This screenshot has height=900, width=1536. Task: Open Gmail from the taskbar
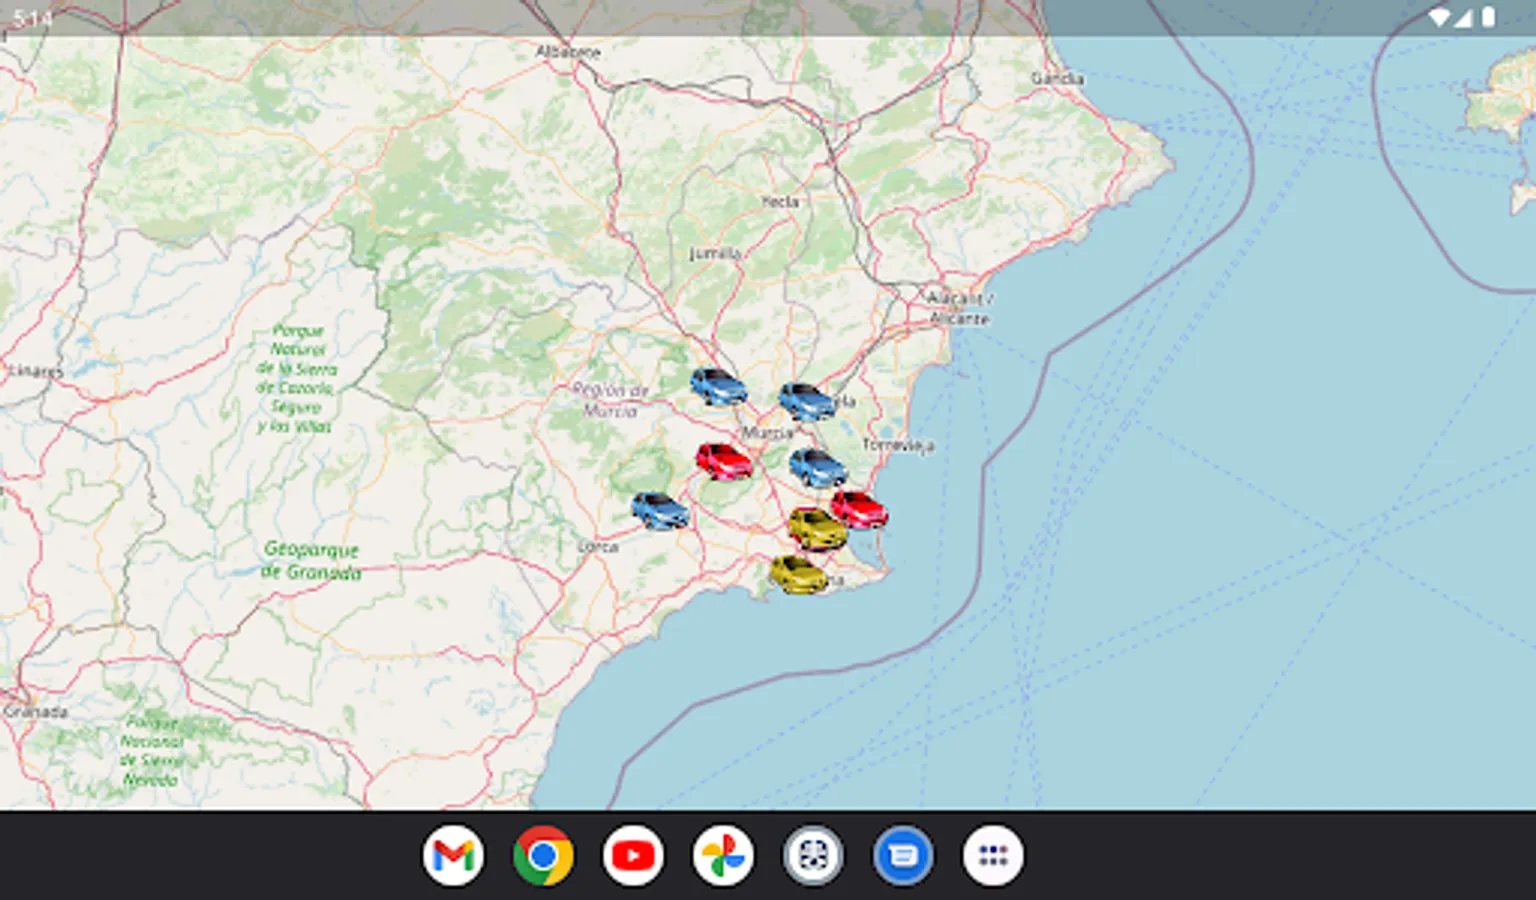click(453, 856)
